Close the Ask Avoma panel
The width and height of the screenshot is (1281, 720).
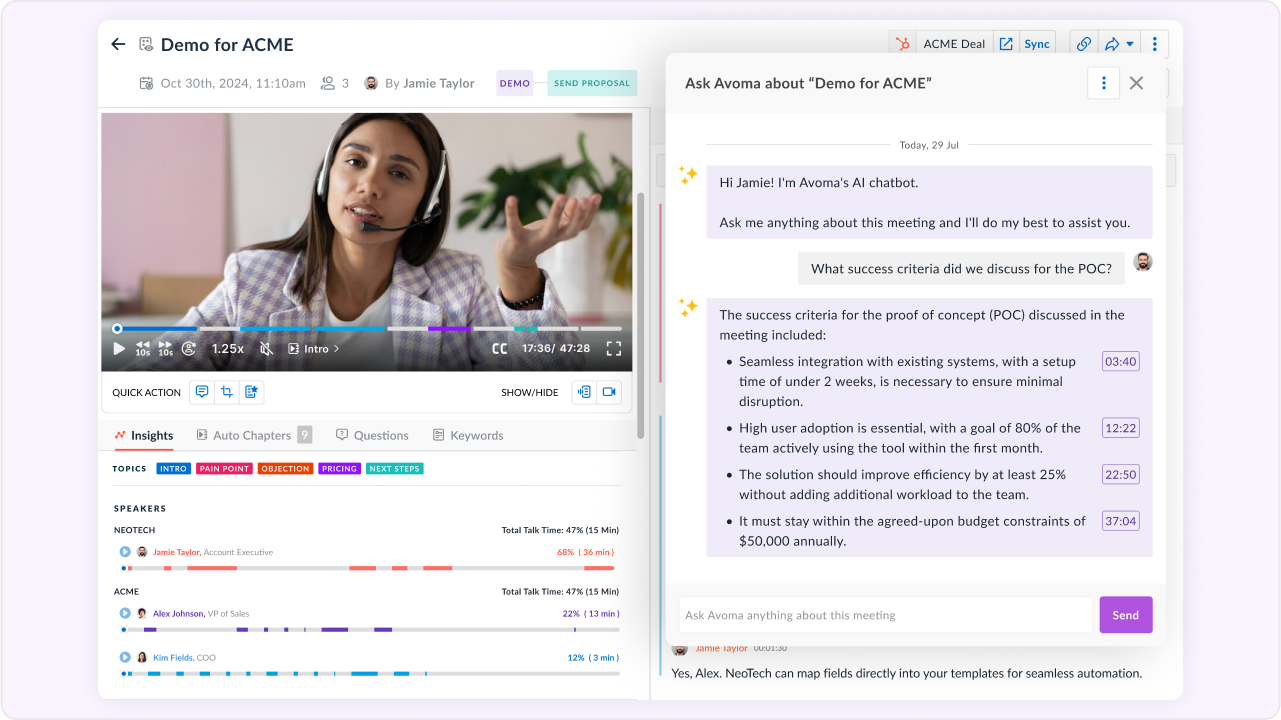1136,83
